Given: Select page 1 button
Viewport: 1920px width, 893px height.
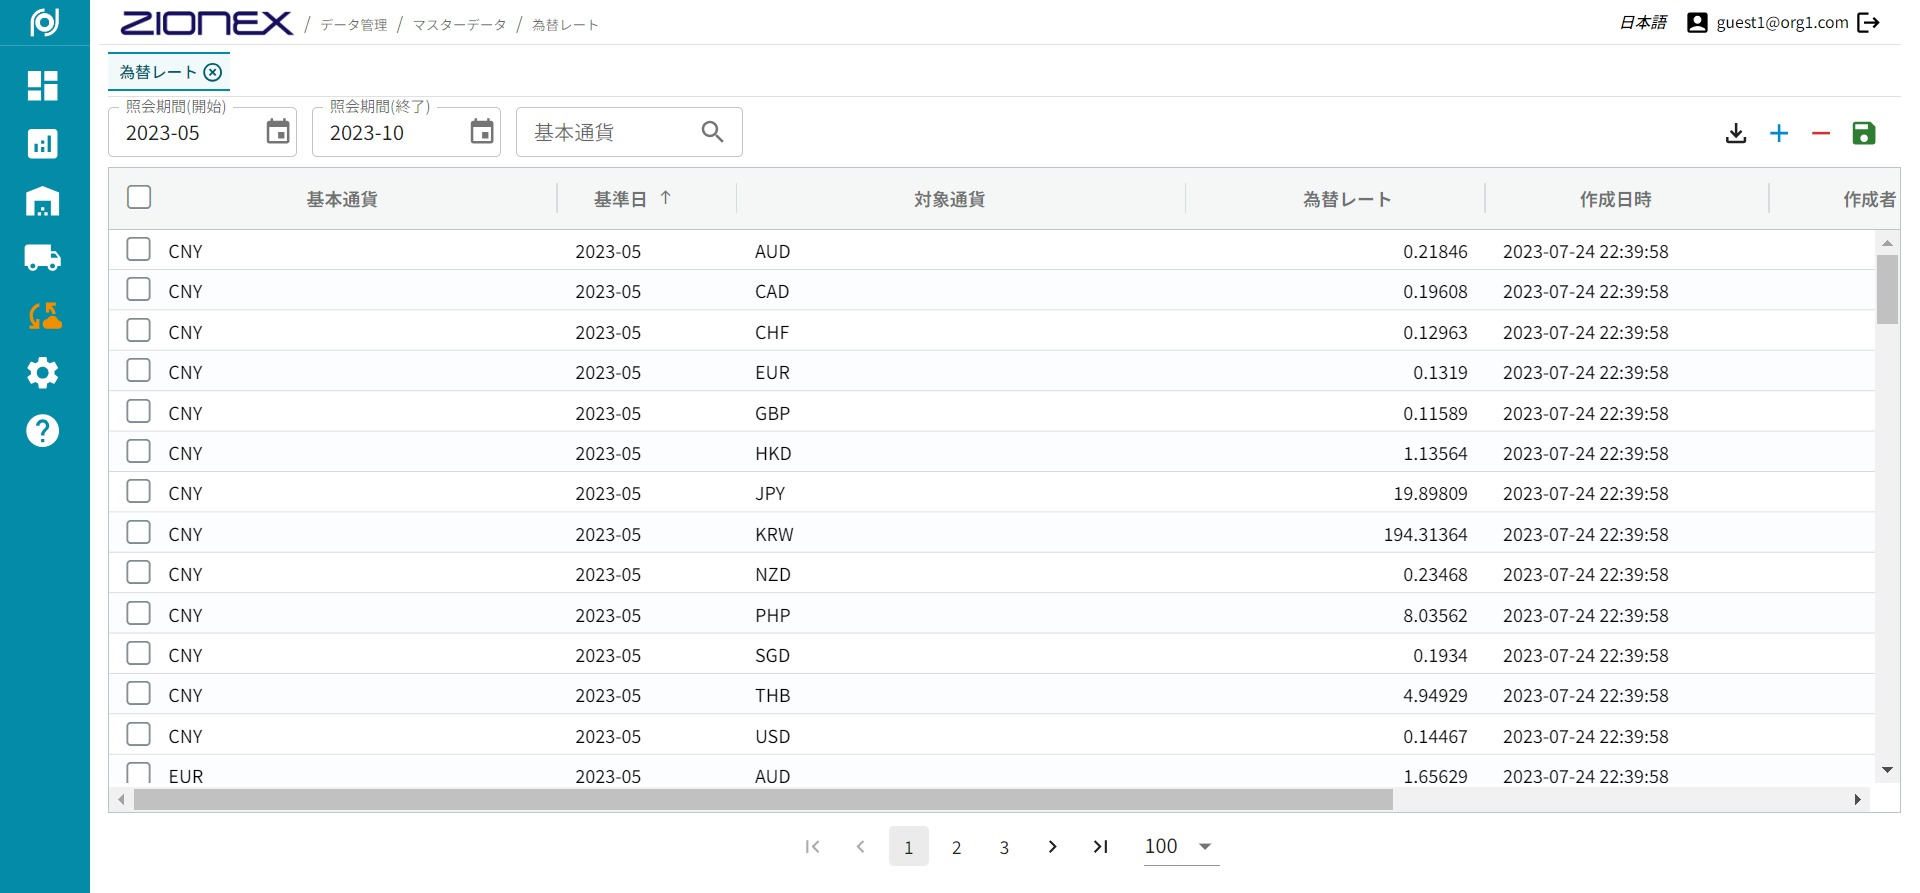Looking at the screenshot, I should (909, 847).
